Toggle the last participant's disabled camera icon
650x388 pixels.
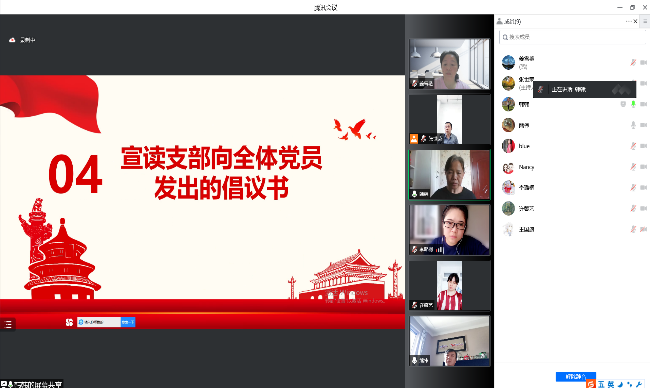click(x=643, y=229)
